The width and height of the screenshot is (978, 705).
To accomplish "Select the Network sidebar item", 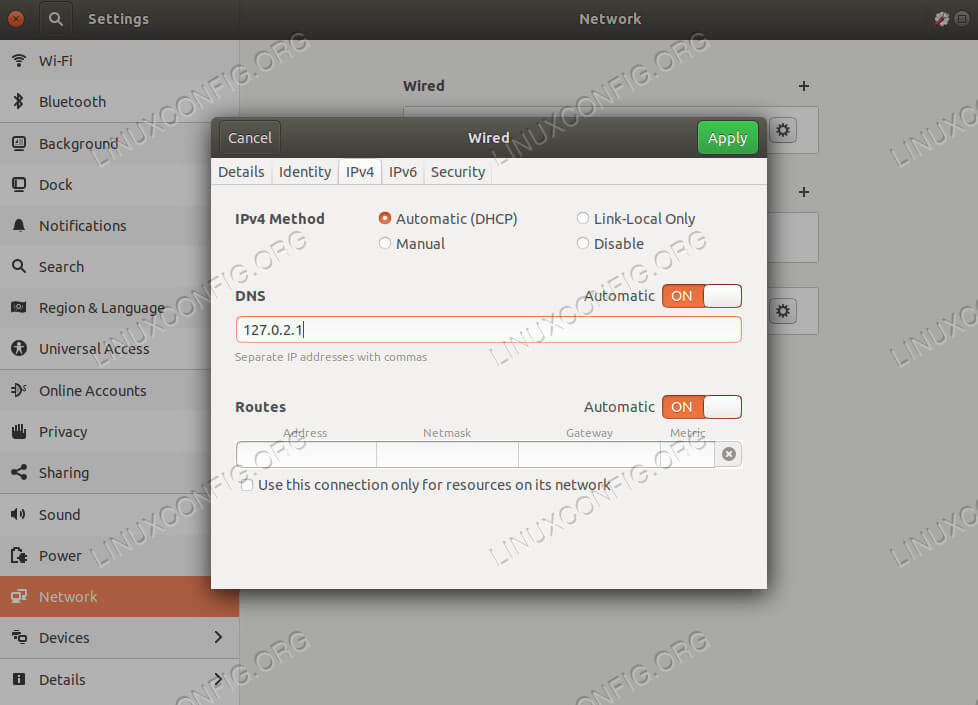I will click(x=119, y=597).
